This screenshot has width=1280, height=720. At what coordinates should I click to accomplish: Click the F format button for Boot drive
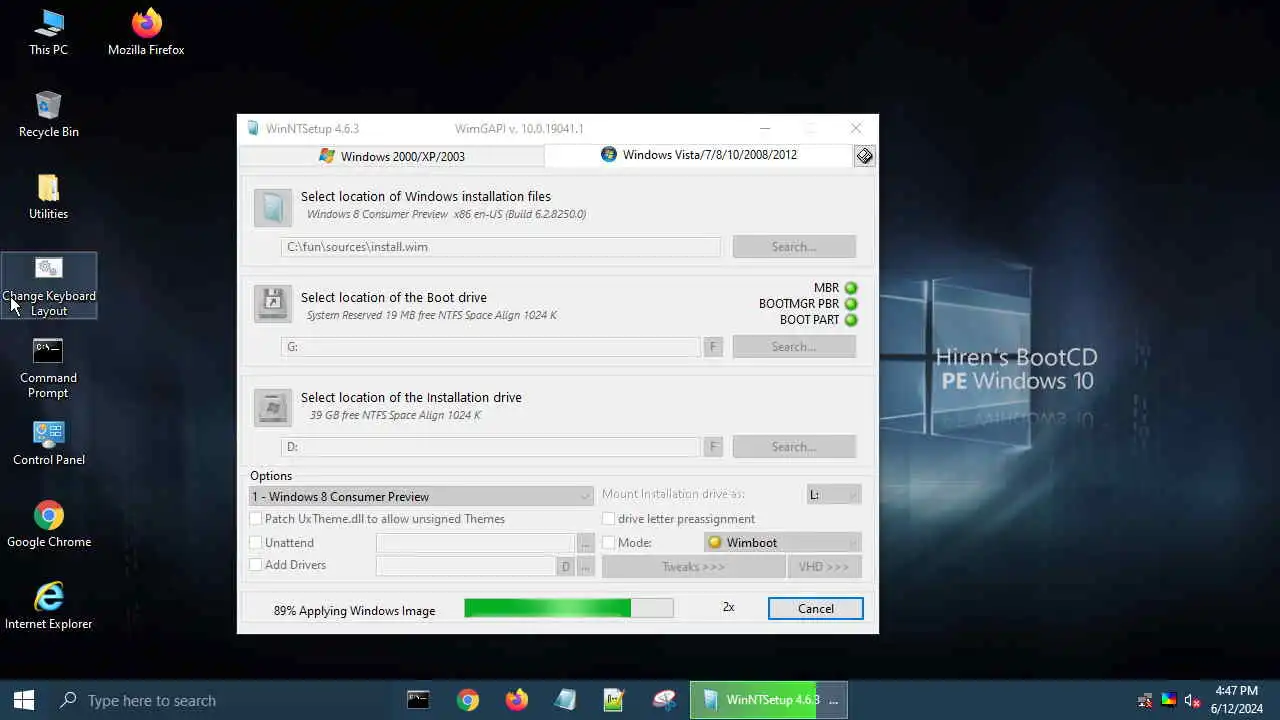click(x=713, y=347)
